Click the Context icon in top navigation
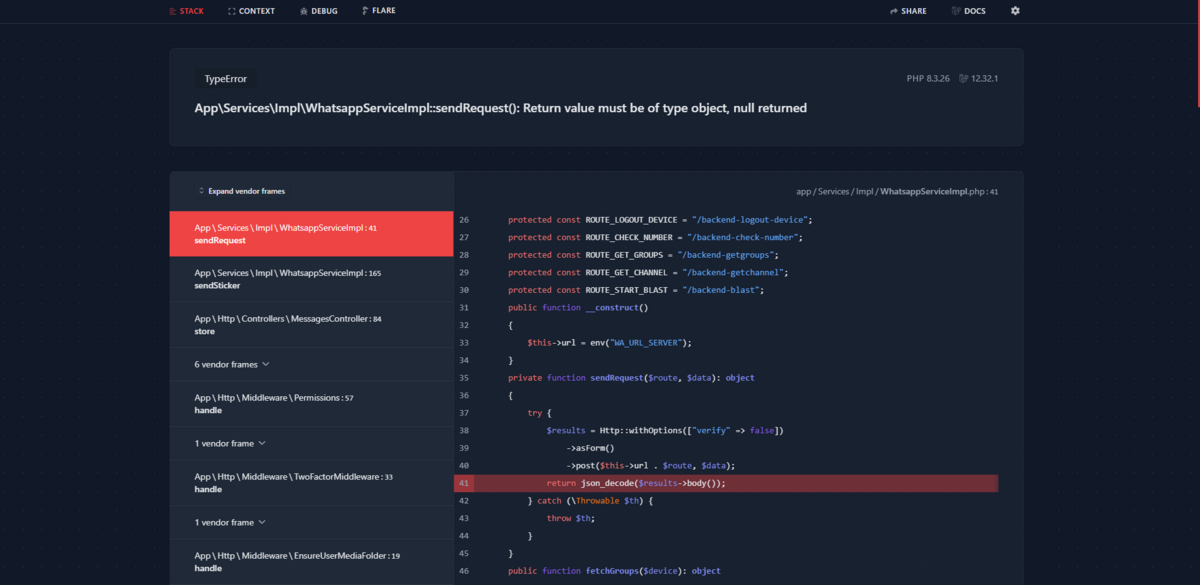Viewport: 1200px width, 585px height. (232, 11)
